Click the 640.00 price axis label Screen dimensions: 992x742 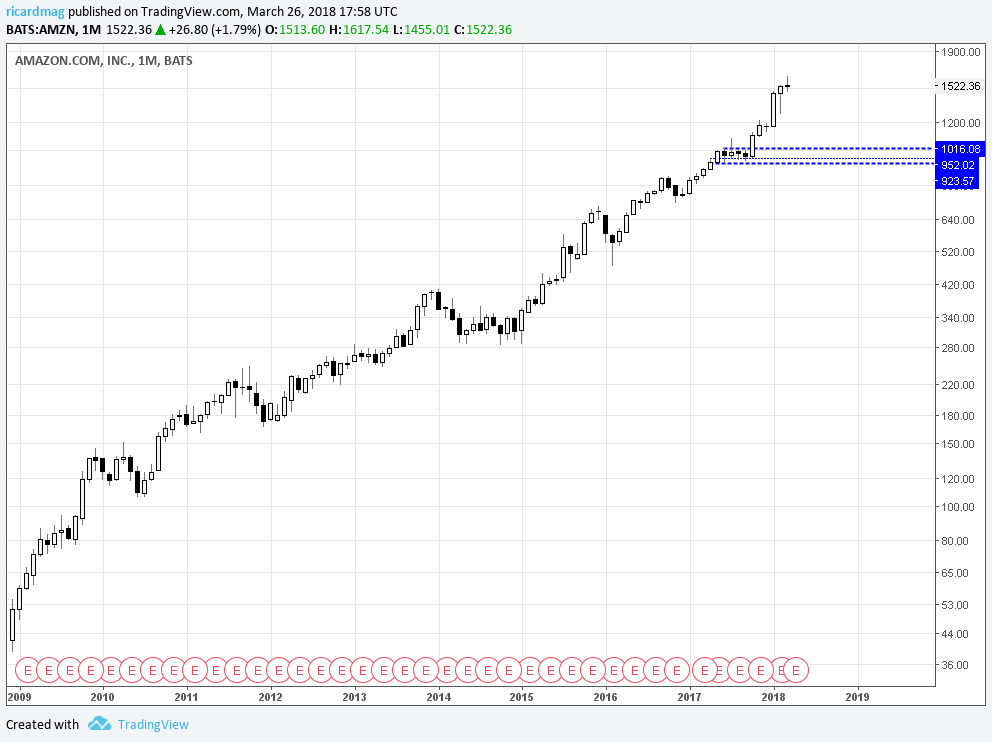tap(958, 220)
